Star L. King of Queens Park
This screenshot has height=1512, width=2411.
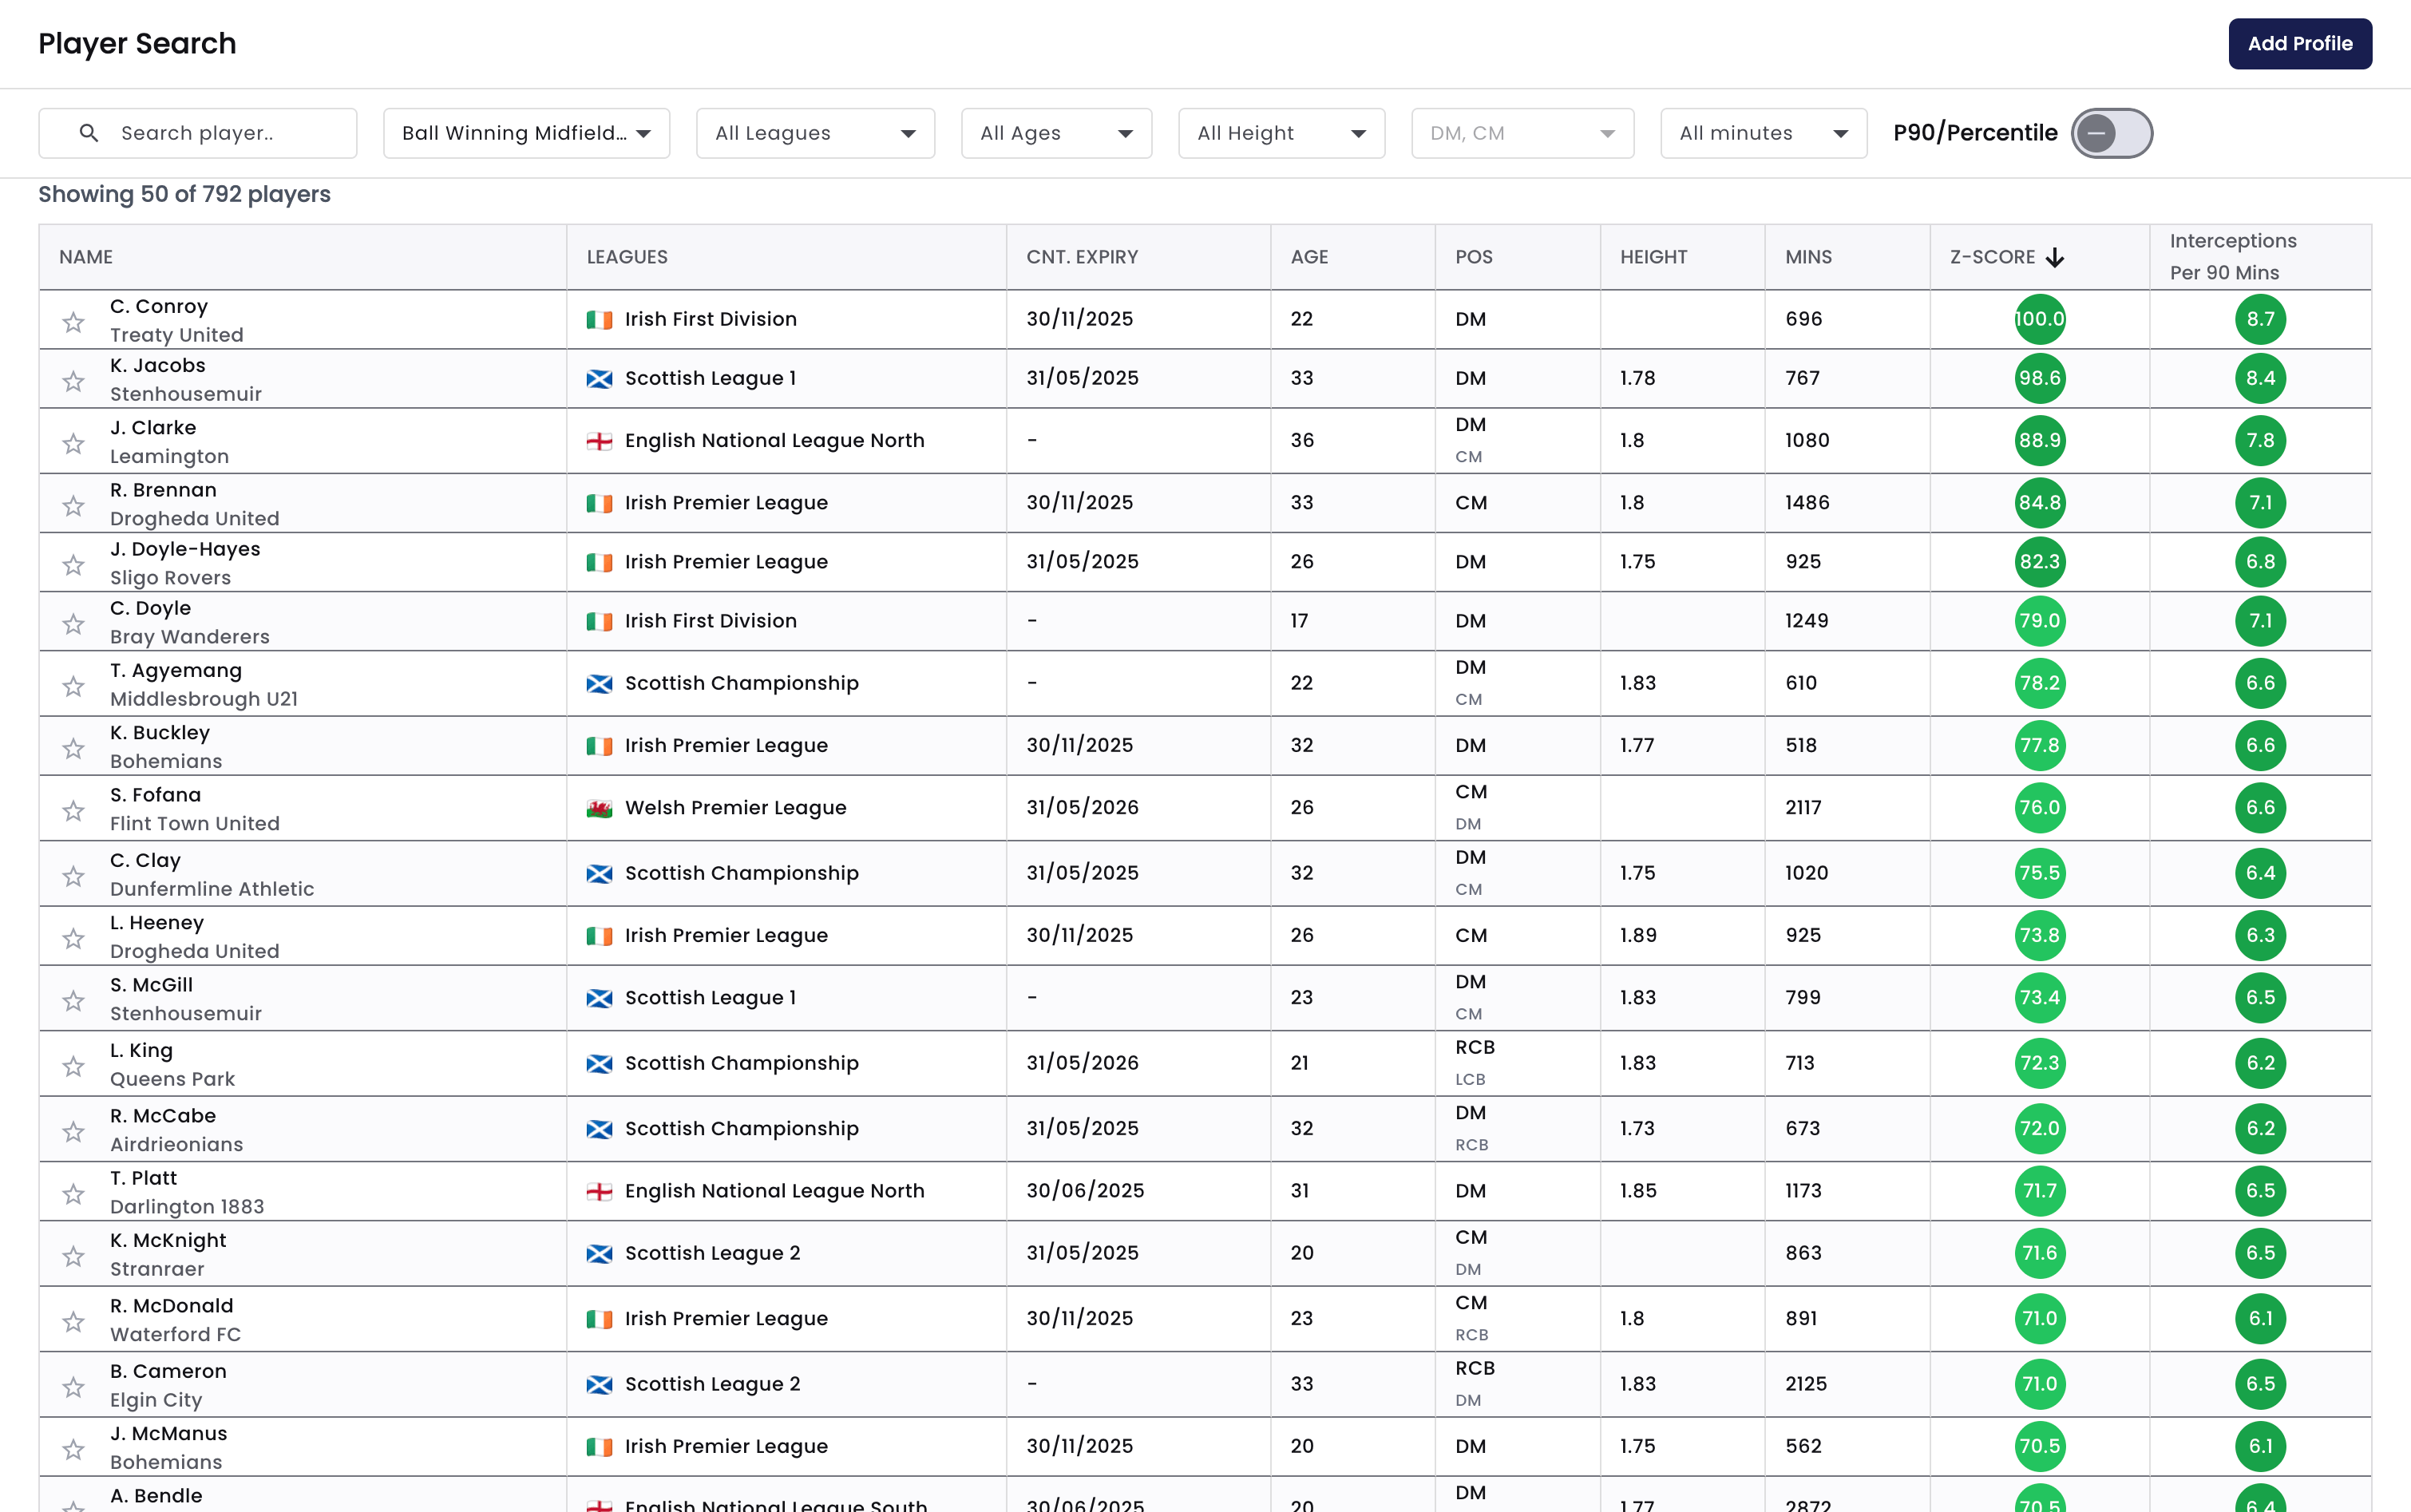coord(73,1066)
